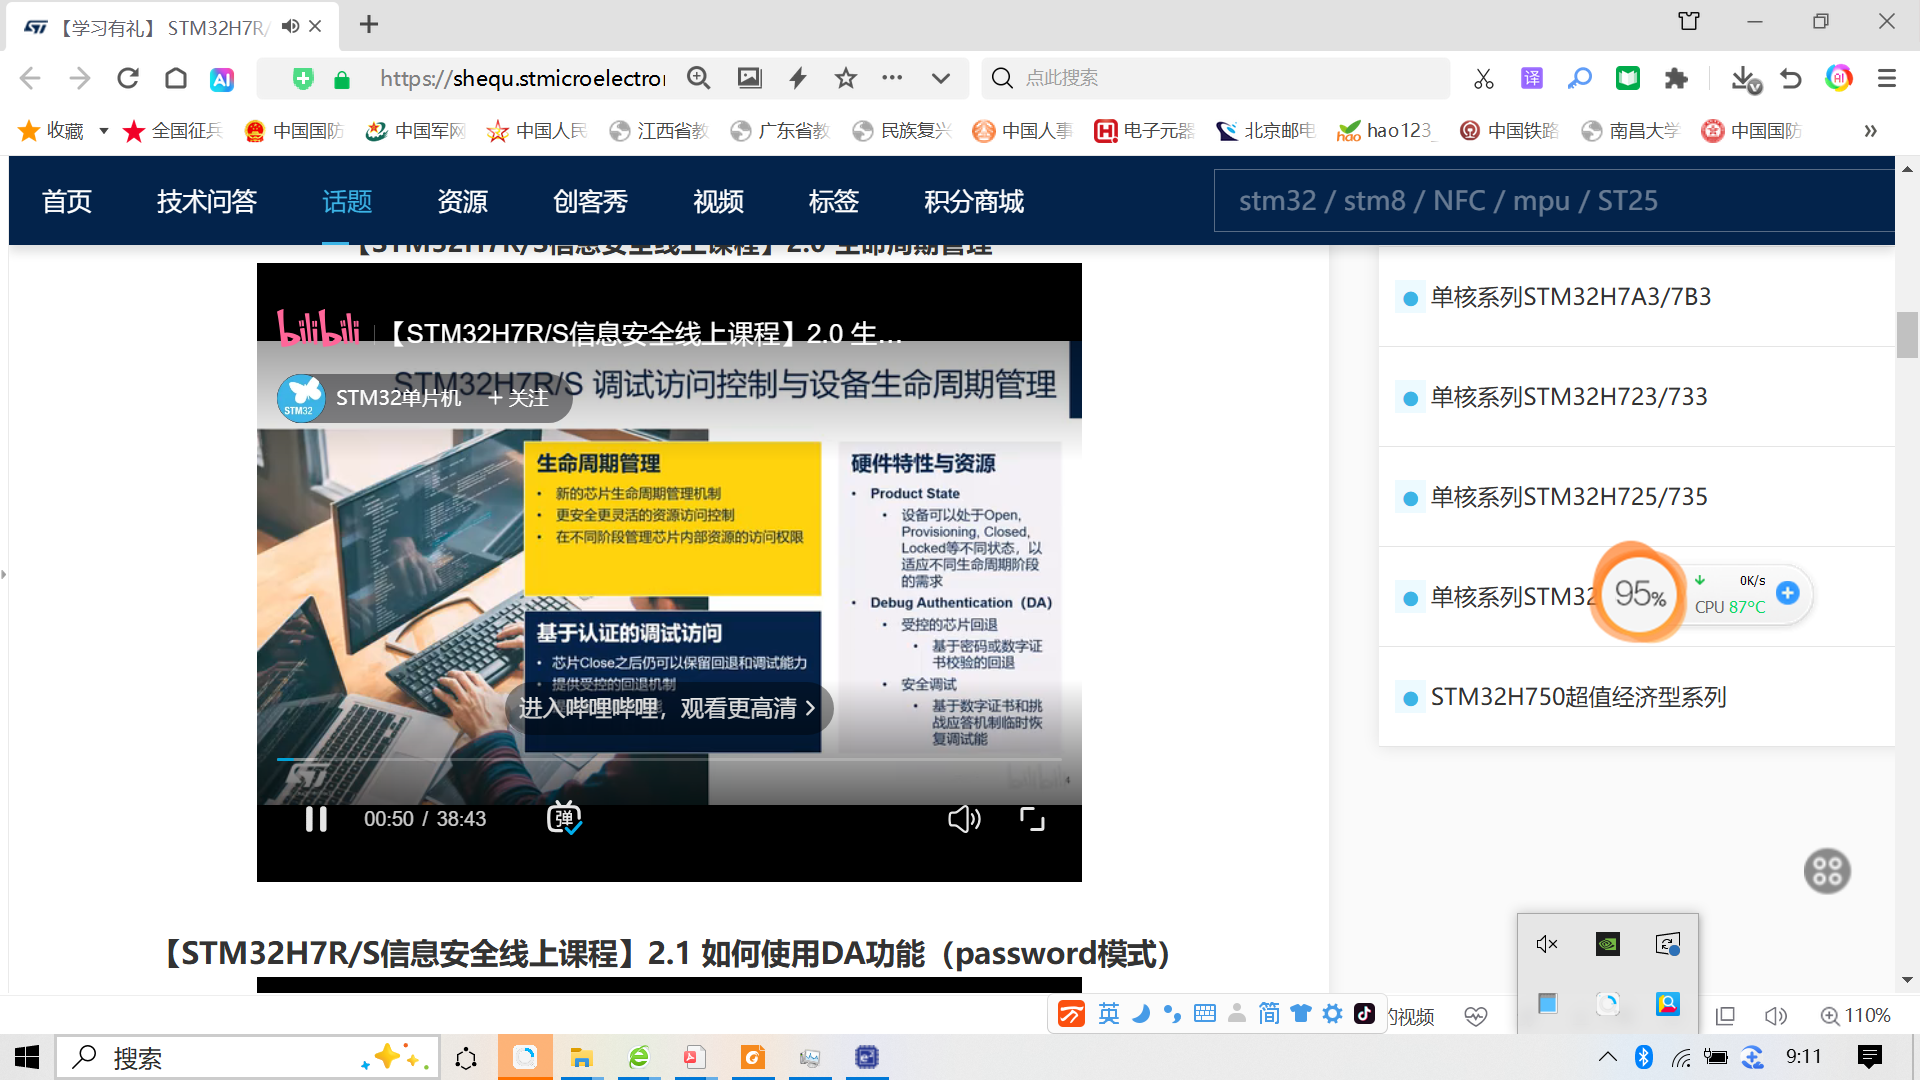Screen dimensions: 1920x1080
Task: Open the 积分商城 navigation tab
Action: tap(974, 201)
